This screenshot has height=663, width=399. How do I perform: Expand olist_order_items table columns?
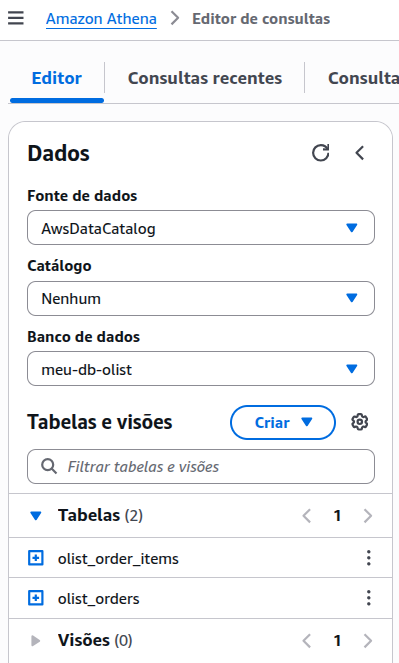point(36,558)
